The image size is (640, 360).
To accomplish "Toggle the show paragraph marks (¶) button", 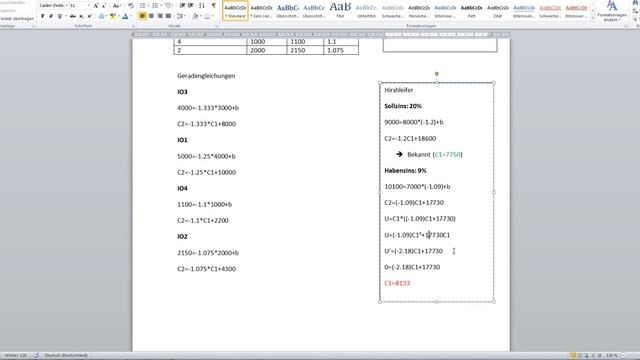I will [213, 5].
